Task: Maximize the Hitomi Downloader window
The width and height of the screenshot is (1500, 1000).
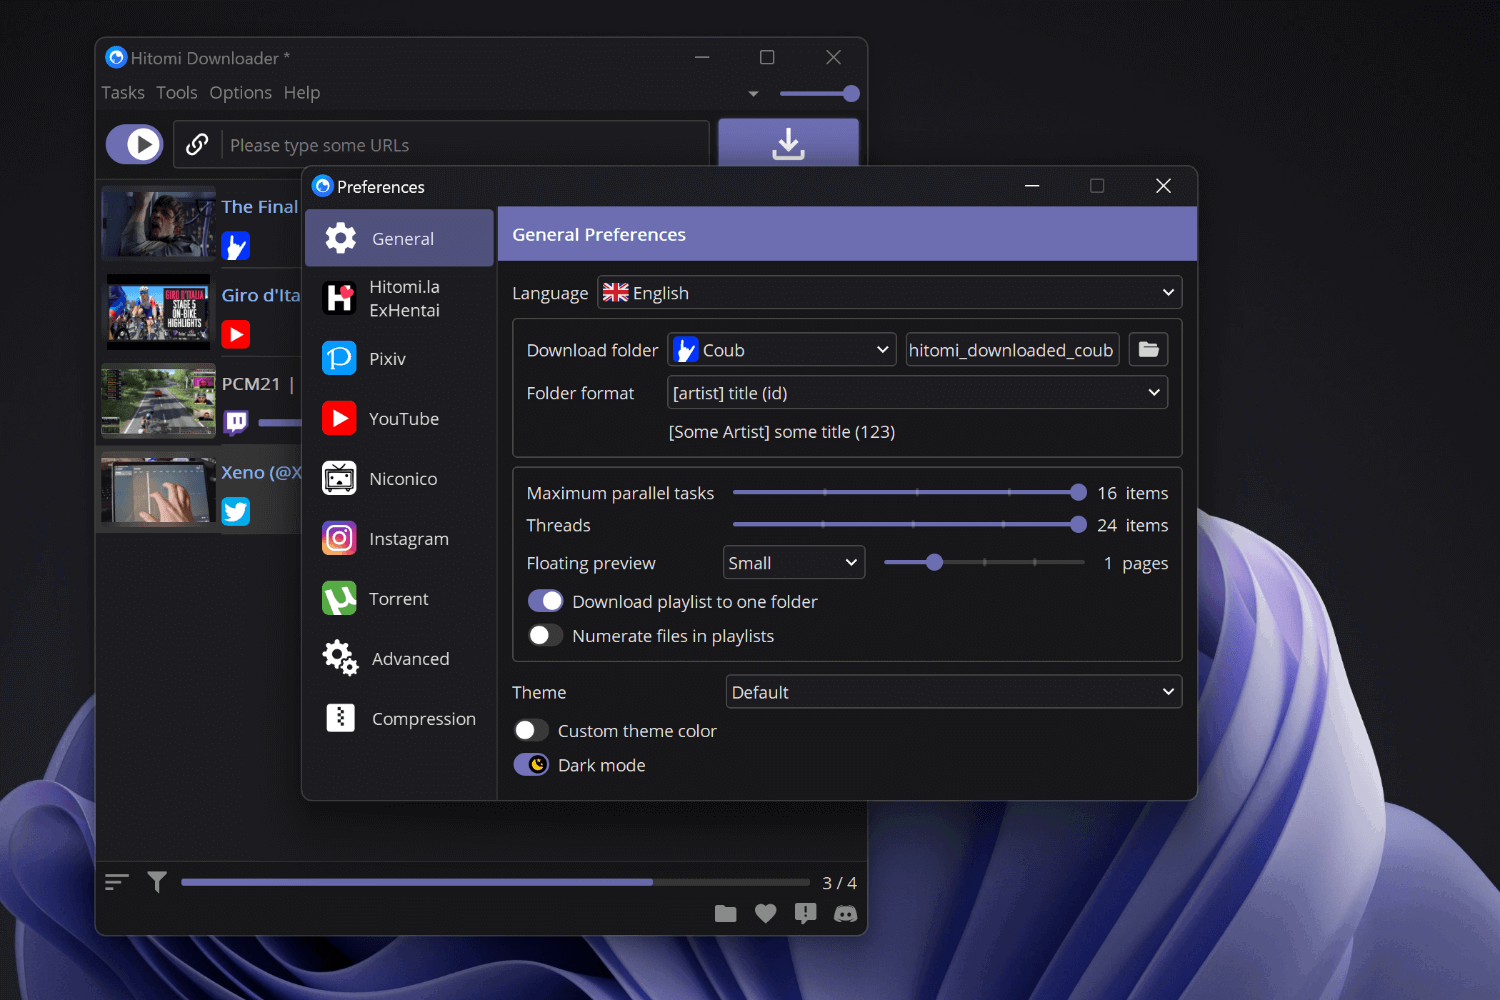Action: pos(767,57)
